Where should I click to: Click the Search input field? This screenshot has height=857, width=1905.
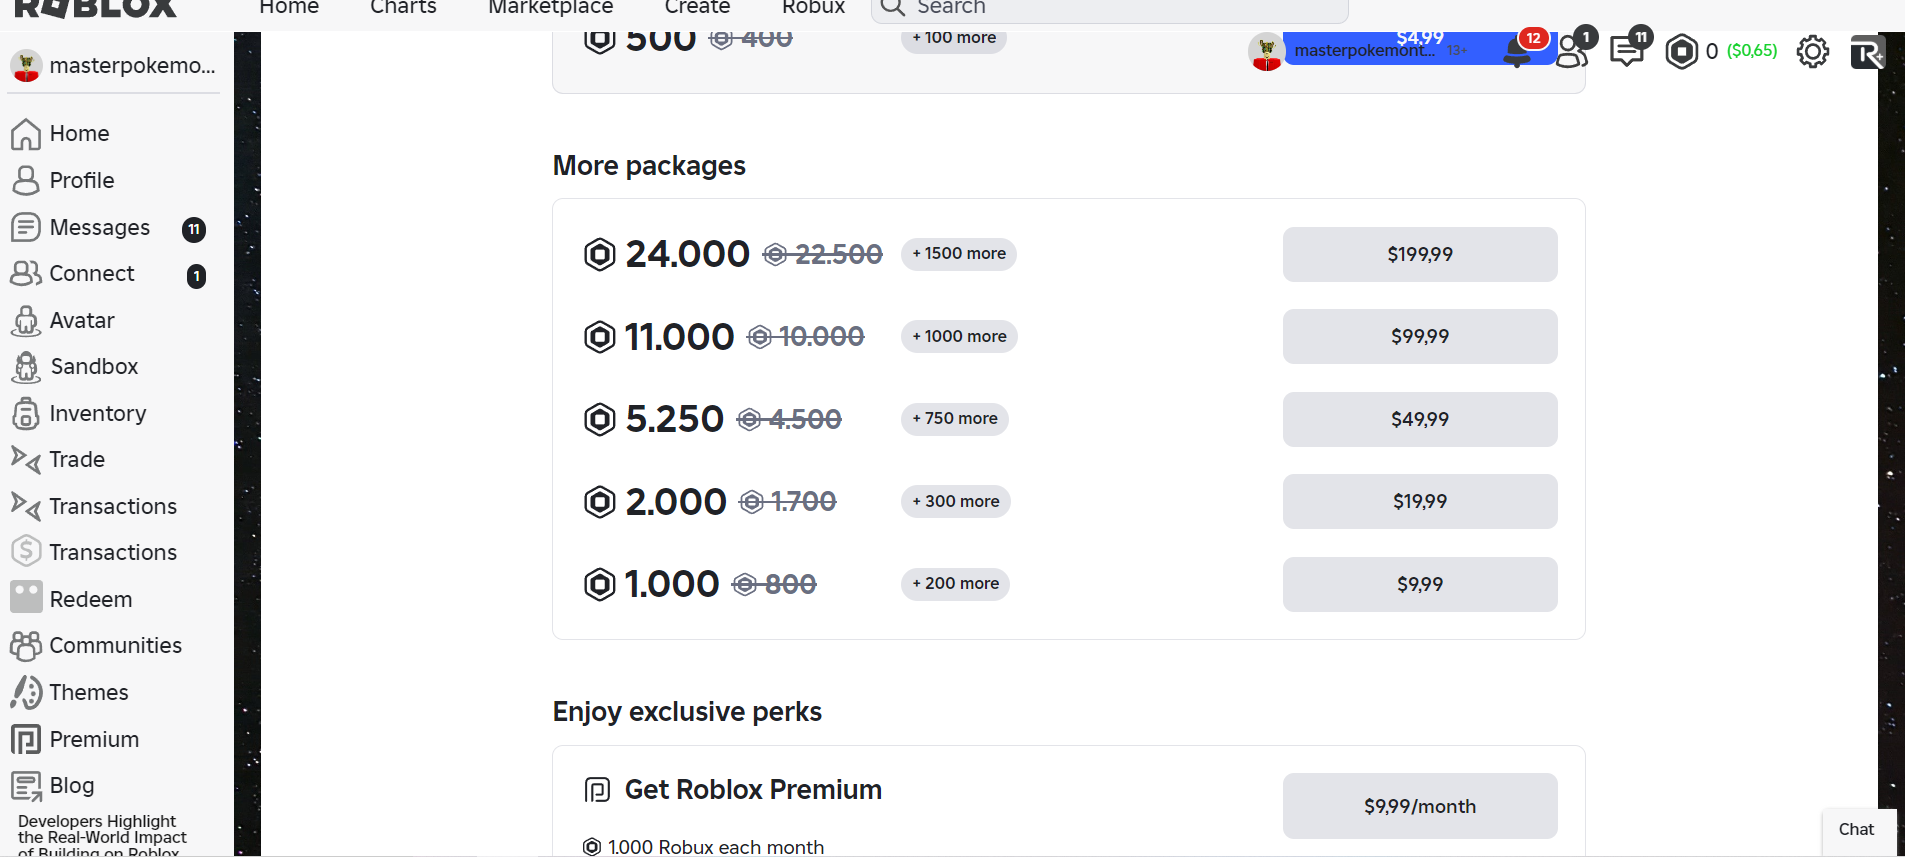[x=1110, y=8]
